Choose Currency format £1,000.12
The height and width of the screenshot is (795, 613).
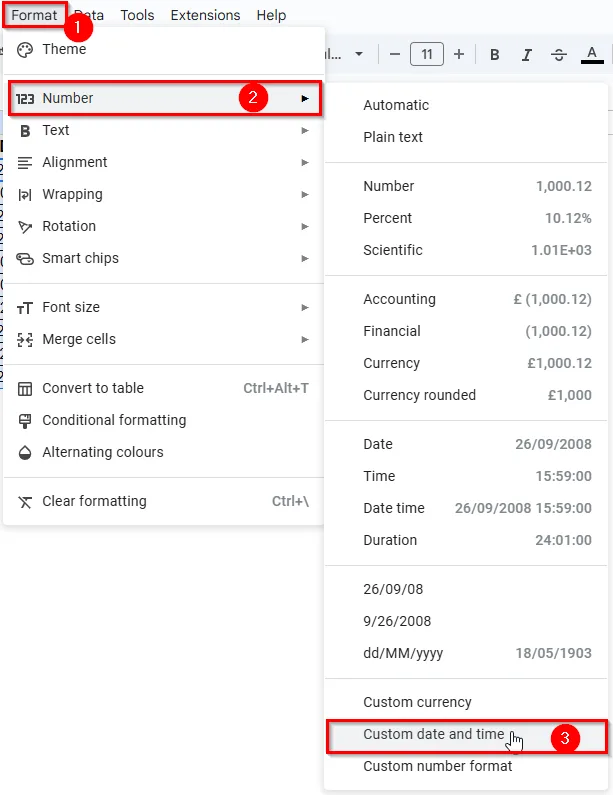(466, 364)
